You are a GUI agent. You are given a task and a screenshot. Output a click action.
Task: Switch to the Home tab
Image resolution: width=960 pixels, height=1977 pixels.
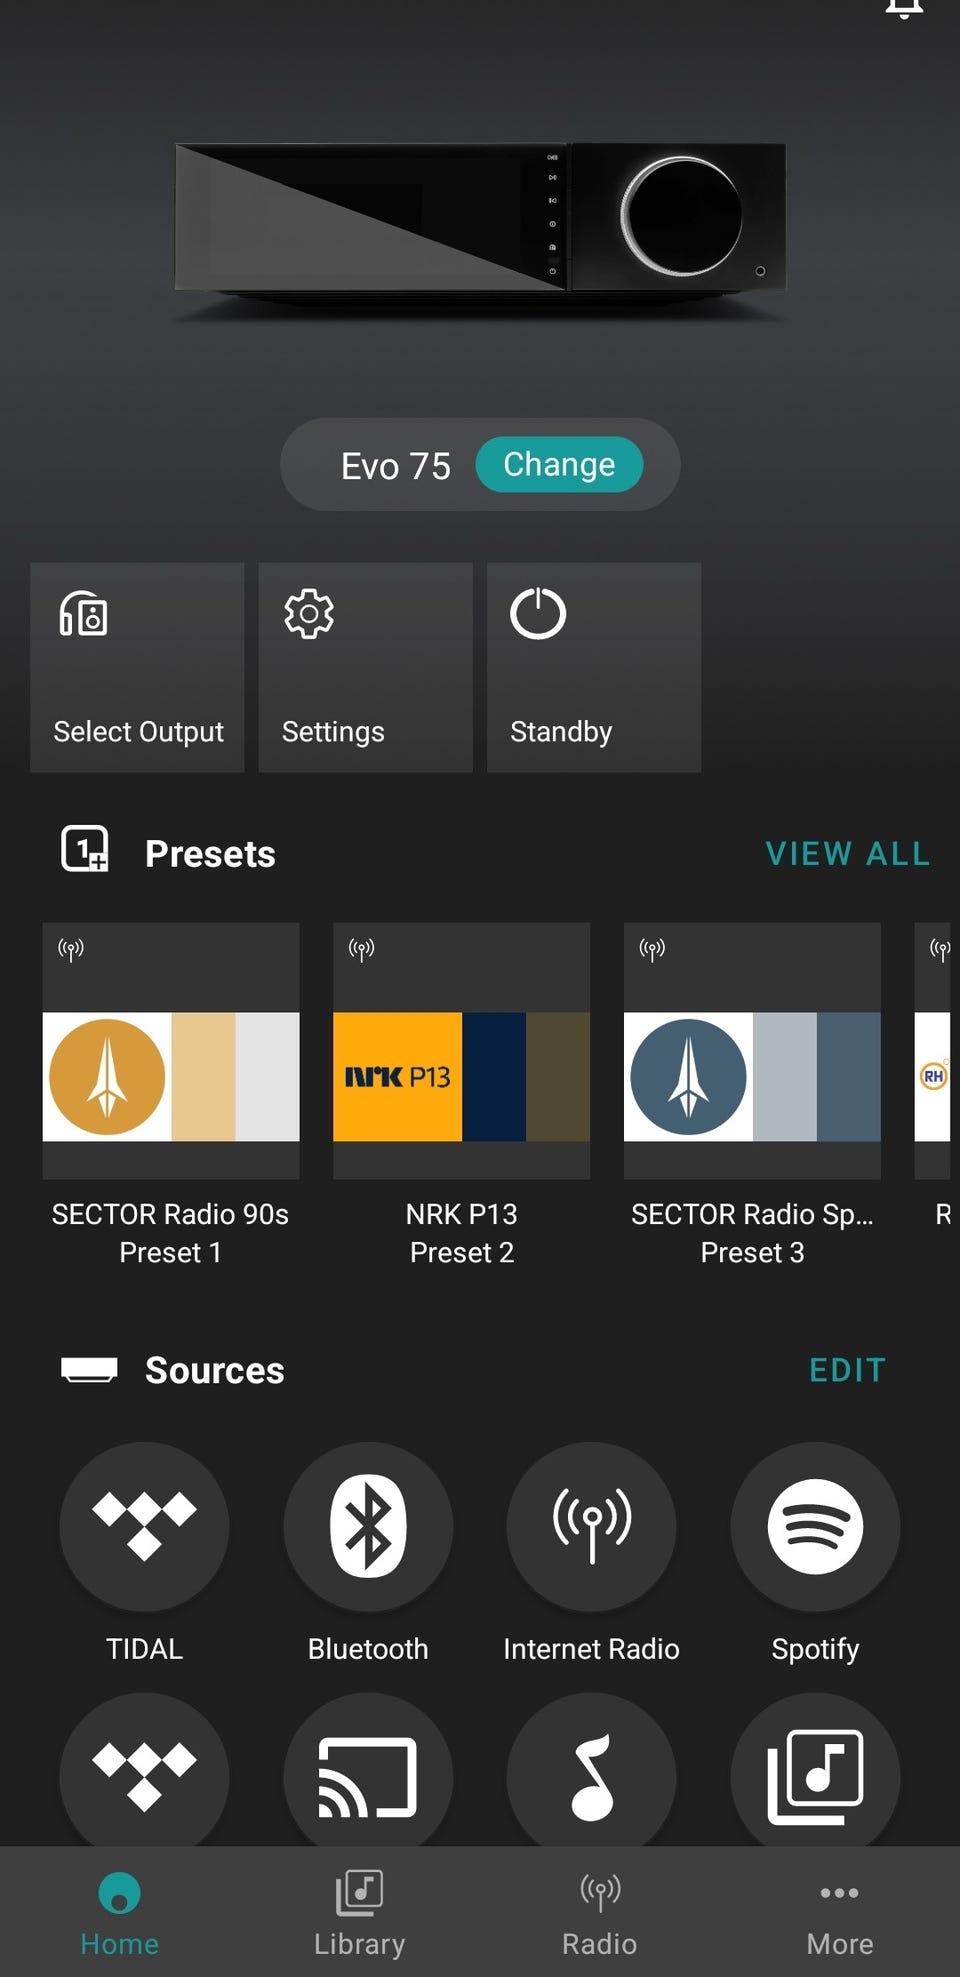[120, 1913]
